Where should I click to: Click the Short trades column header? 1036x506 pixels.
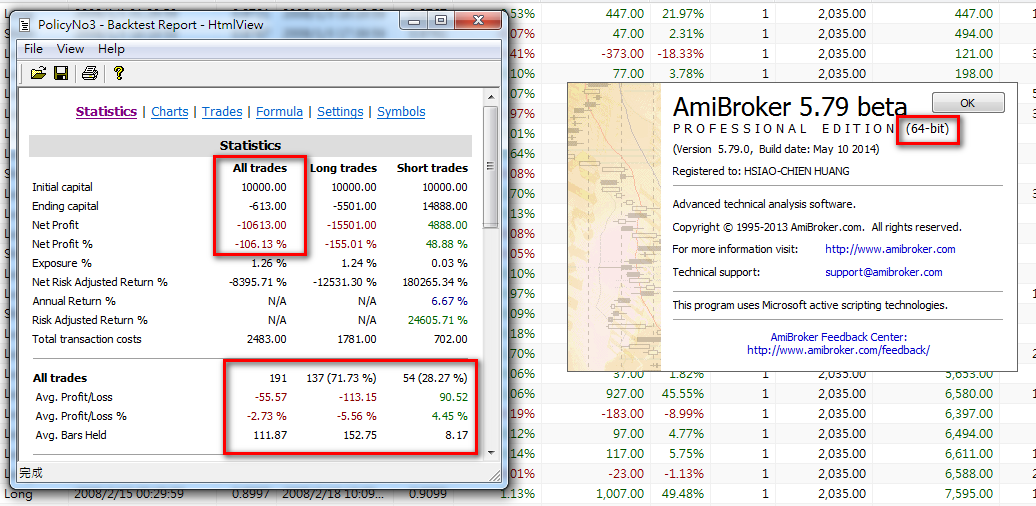pyautogui.click(x=432, y=168)
